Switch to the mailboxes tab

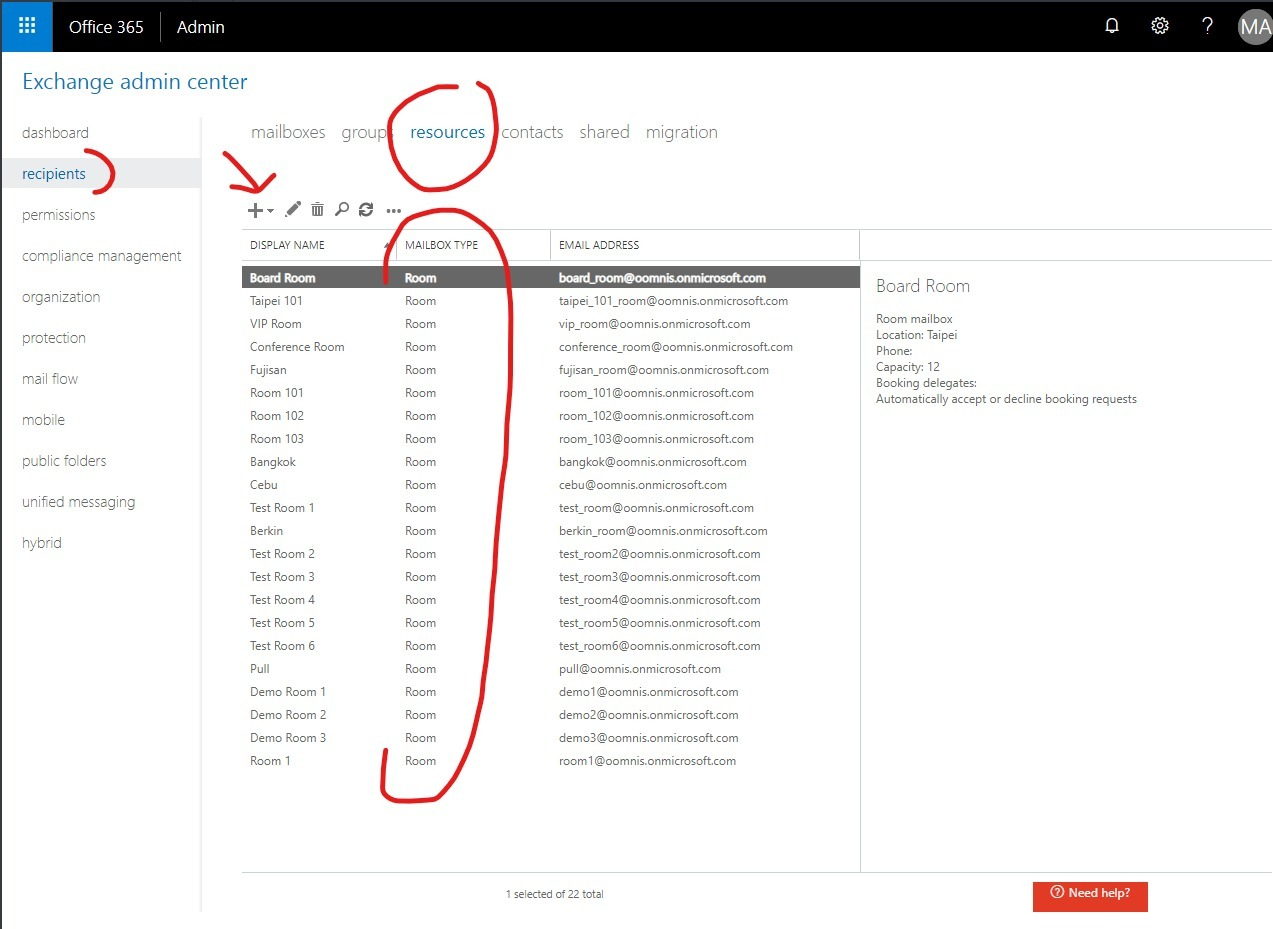(288, 132)
